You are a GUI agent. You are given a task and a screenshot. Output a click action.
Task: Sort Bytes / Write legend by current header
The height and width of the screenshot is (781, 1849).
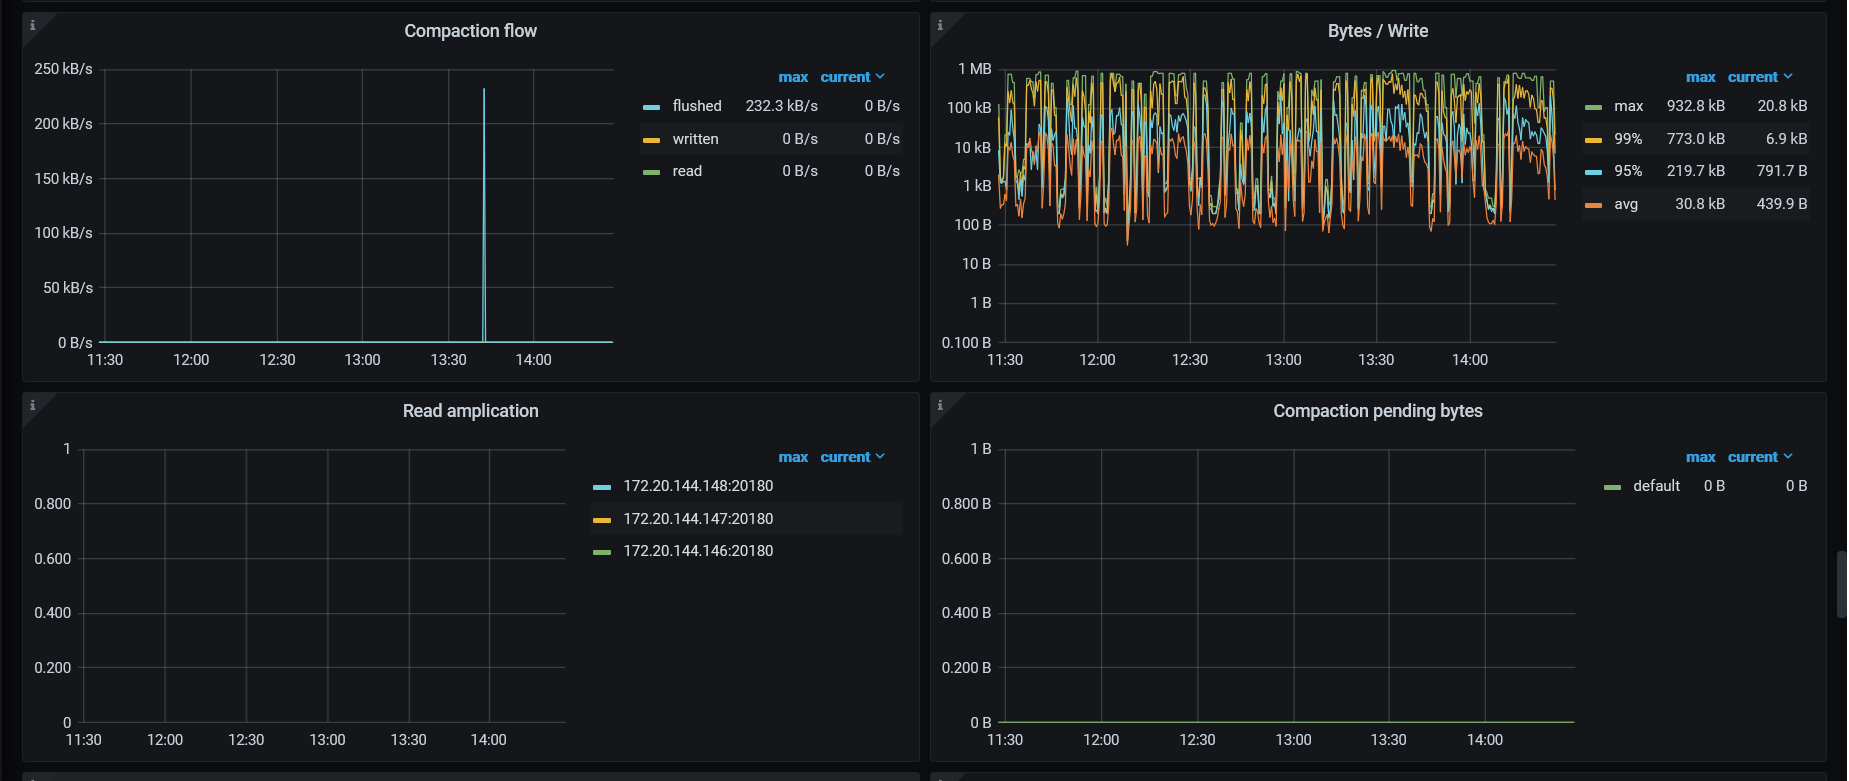[1752, 77]
